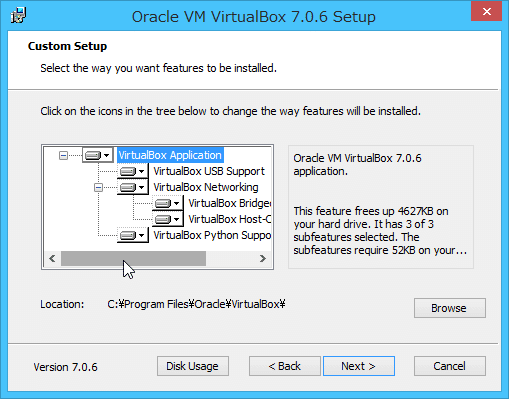Viewport: 509px width, 399px height.
Task: Go to previous step with Back
Action: (x=285, y=366)
